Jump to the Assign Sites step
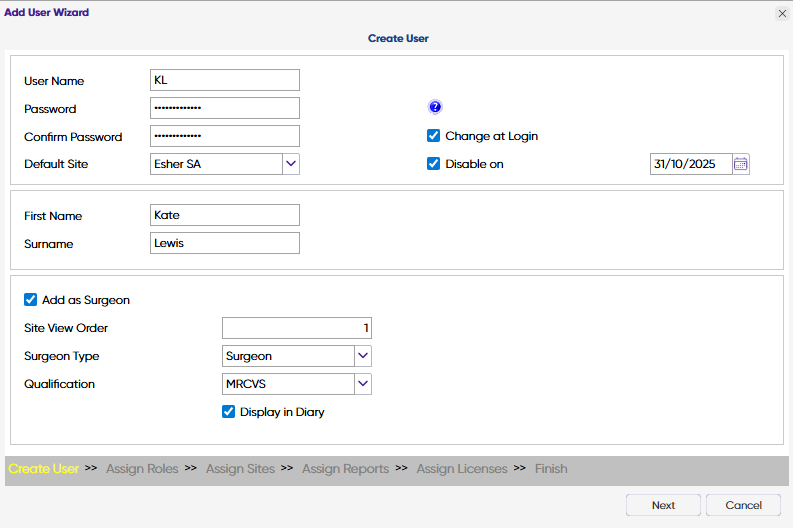The width and height of the screenshot is (793, 528). point(240,468)
